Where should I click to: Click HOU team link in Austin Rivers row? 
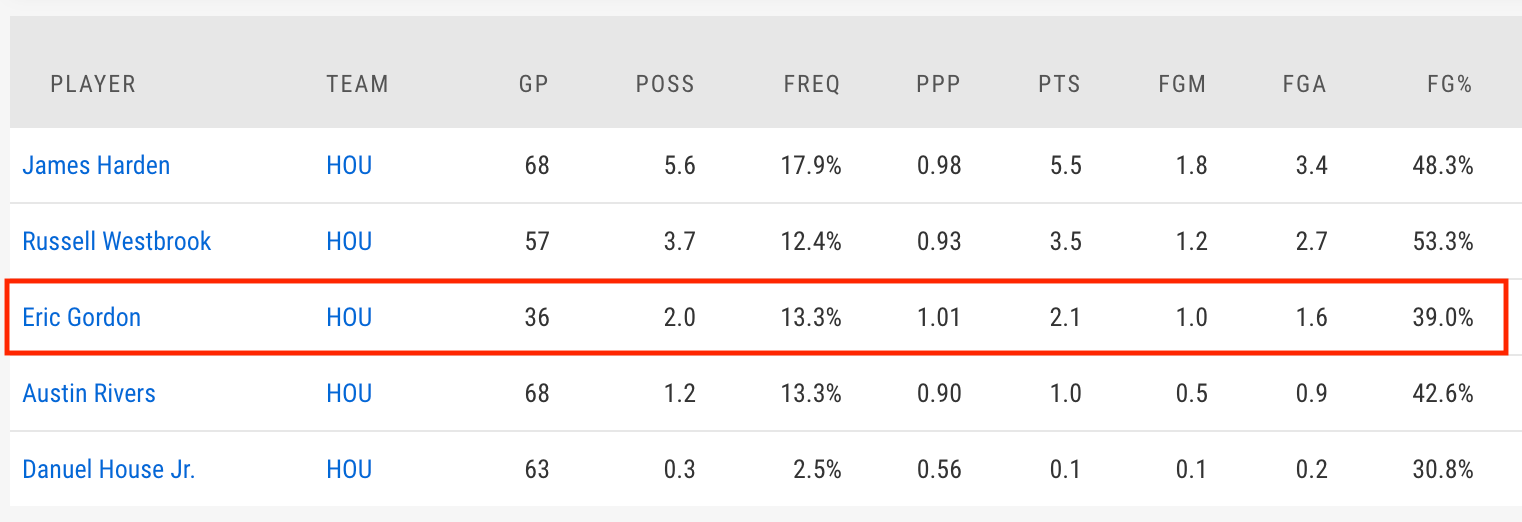pos(349,393)
